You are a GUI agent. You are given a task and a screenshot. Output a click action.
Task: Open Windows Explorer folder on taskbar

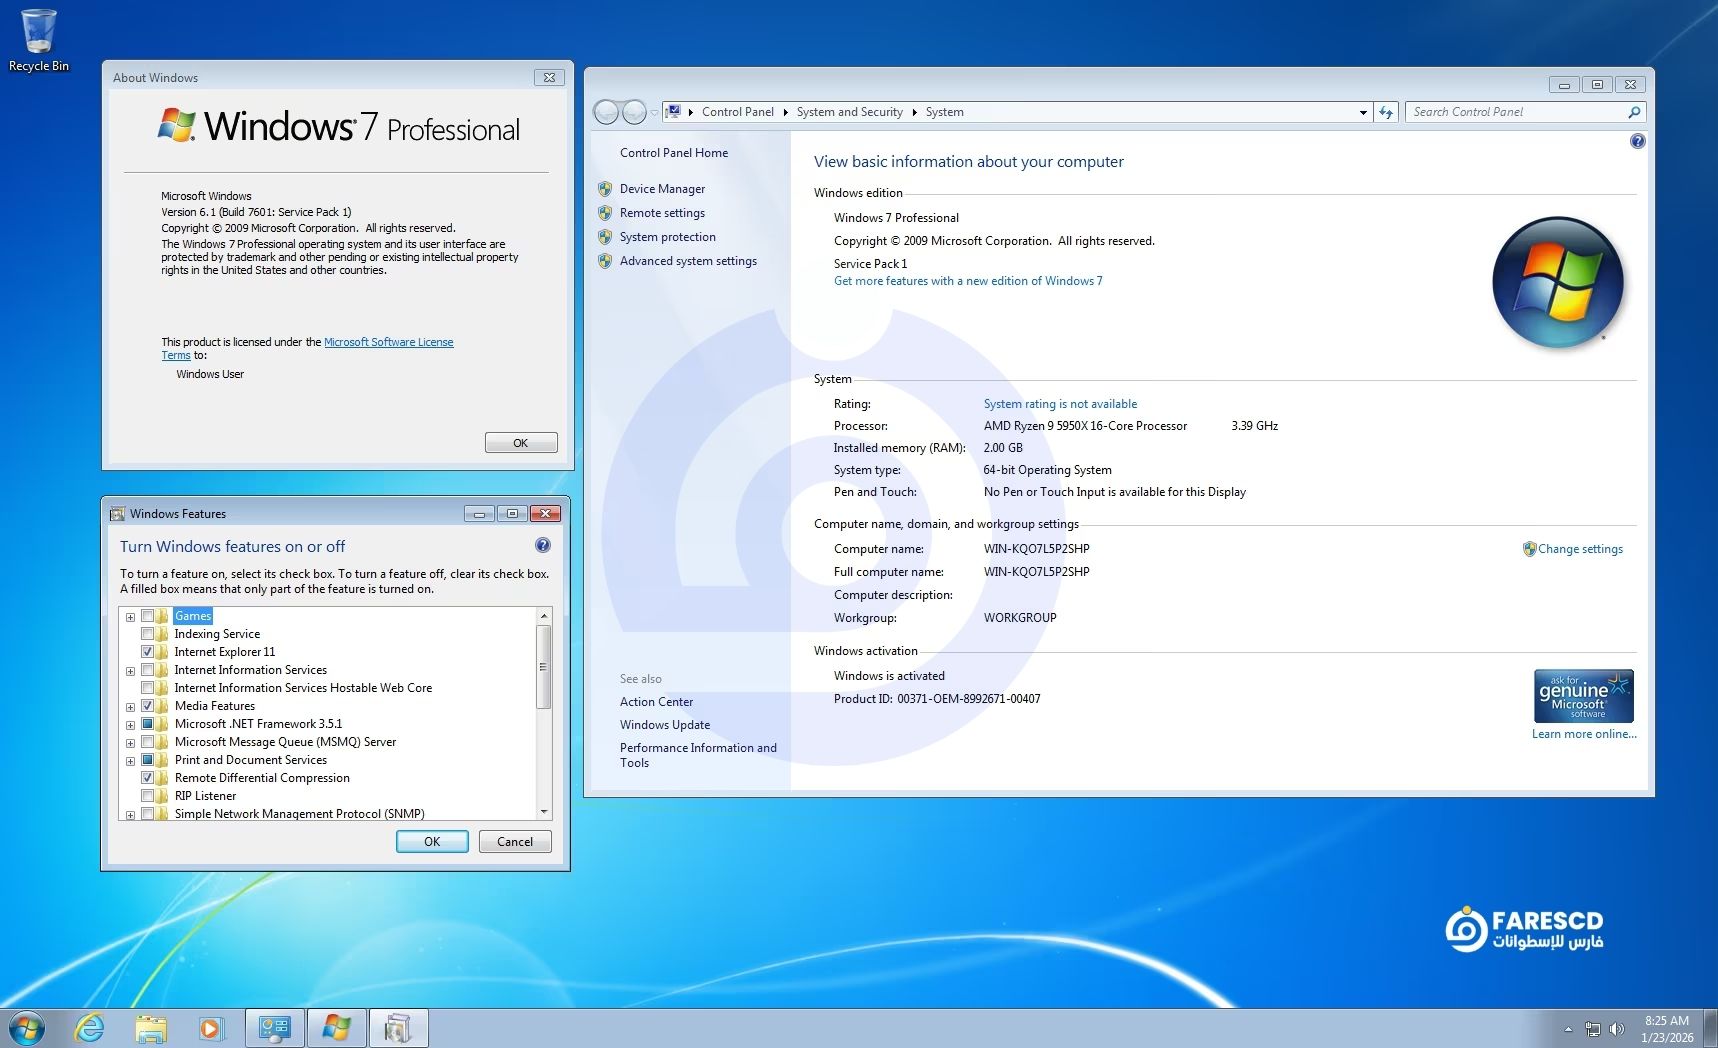pos(151,1028)
